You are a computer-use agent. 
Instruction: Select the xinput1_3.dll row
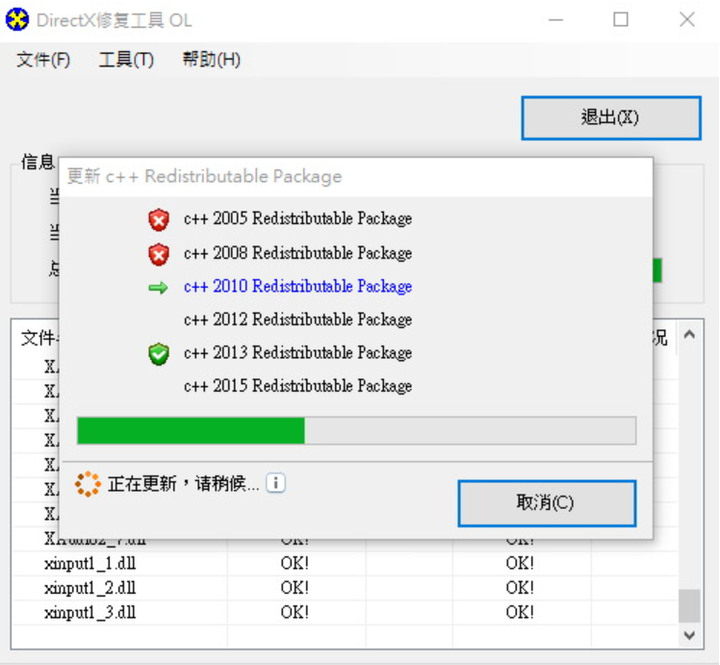click(345, 613)
